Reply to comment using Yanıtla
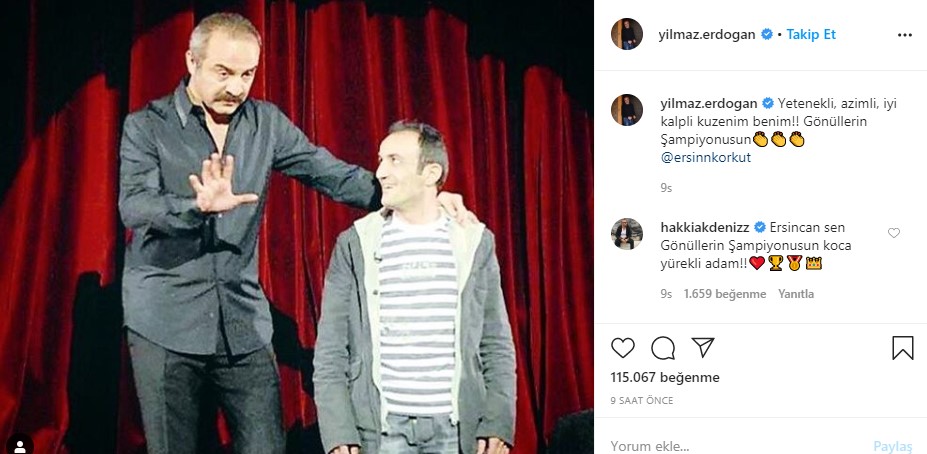Viewport: 927px width, 454px height. click(x=796, y=294)
